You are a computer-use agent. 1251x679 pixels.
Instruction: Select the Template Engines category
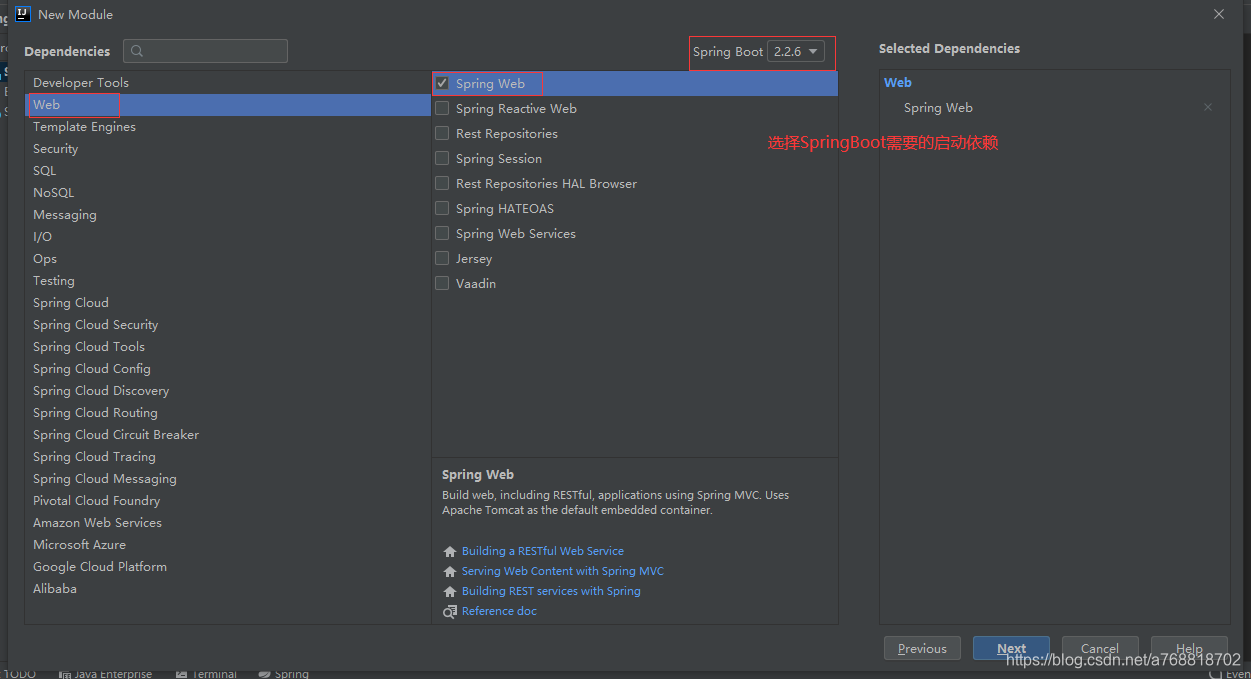tap(228, 127)
